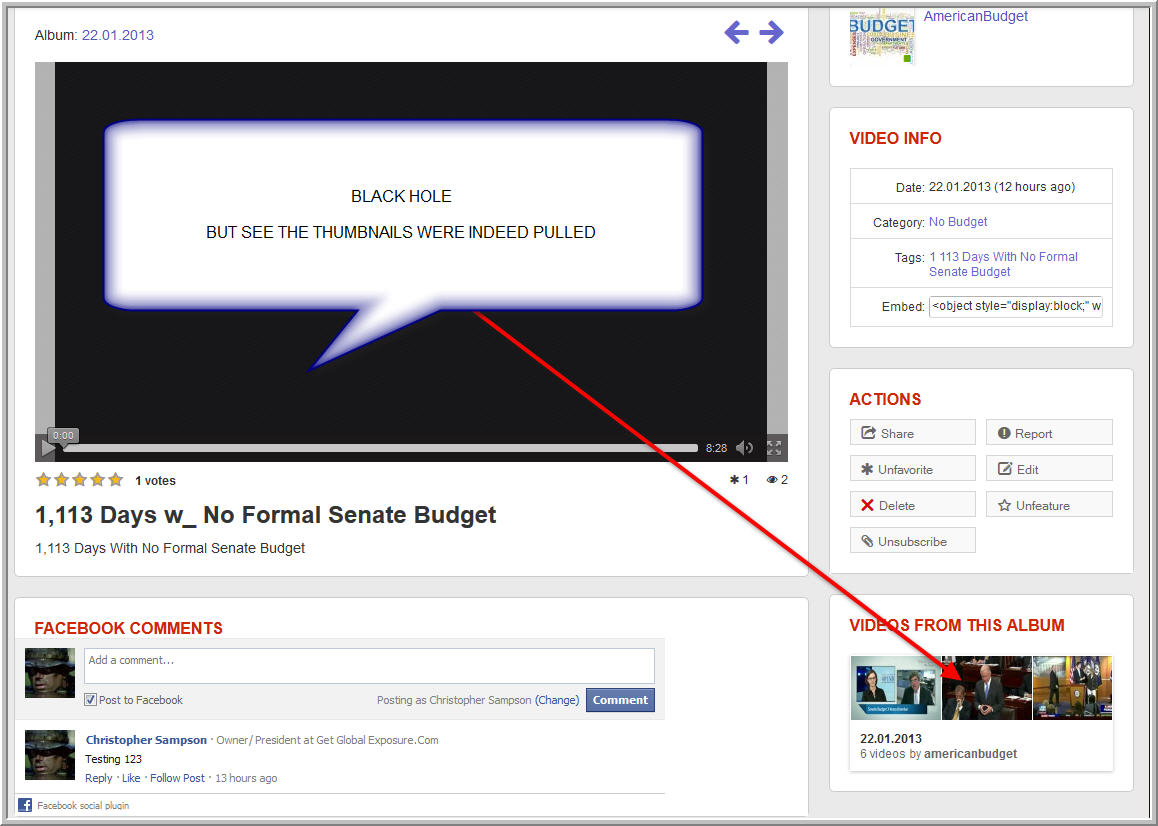Viewport: 1158px width, 826px height.
Task: Select the embed code text field
Action: click(x=1015, y=307)
